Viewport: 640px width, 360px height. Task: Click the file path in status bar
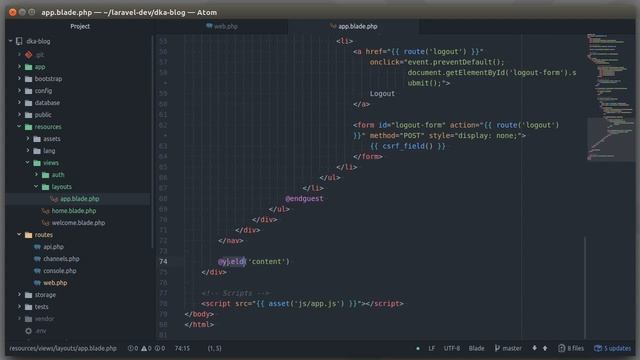point(63,348)
